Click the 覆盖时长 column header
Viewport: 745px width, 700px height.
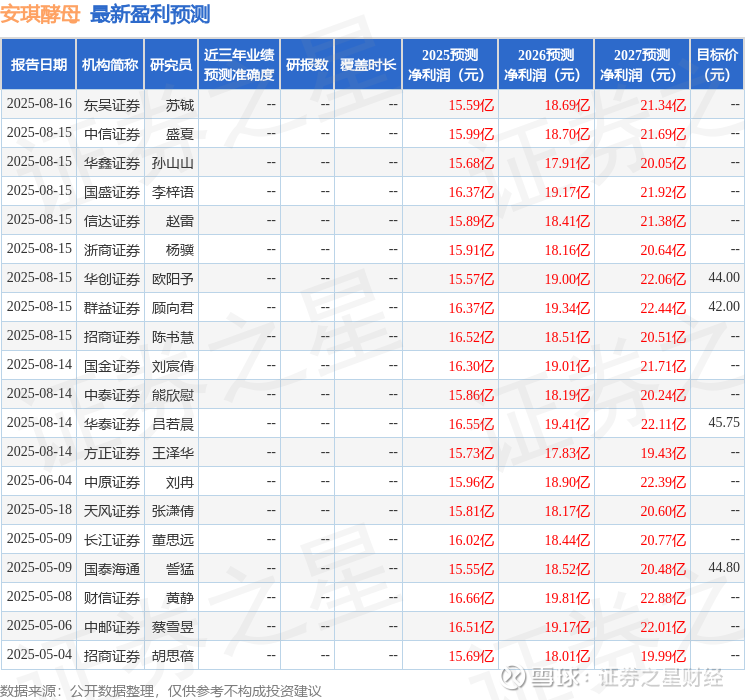(368, 65)
